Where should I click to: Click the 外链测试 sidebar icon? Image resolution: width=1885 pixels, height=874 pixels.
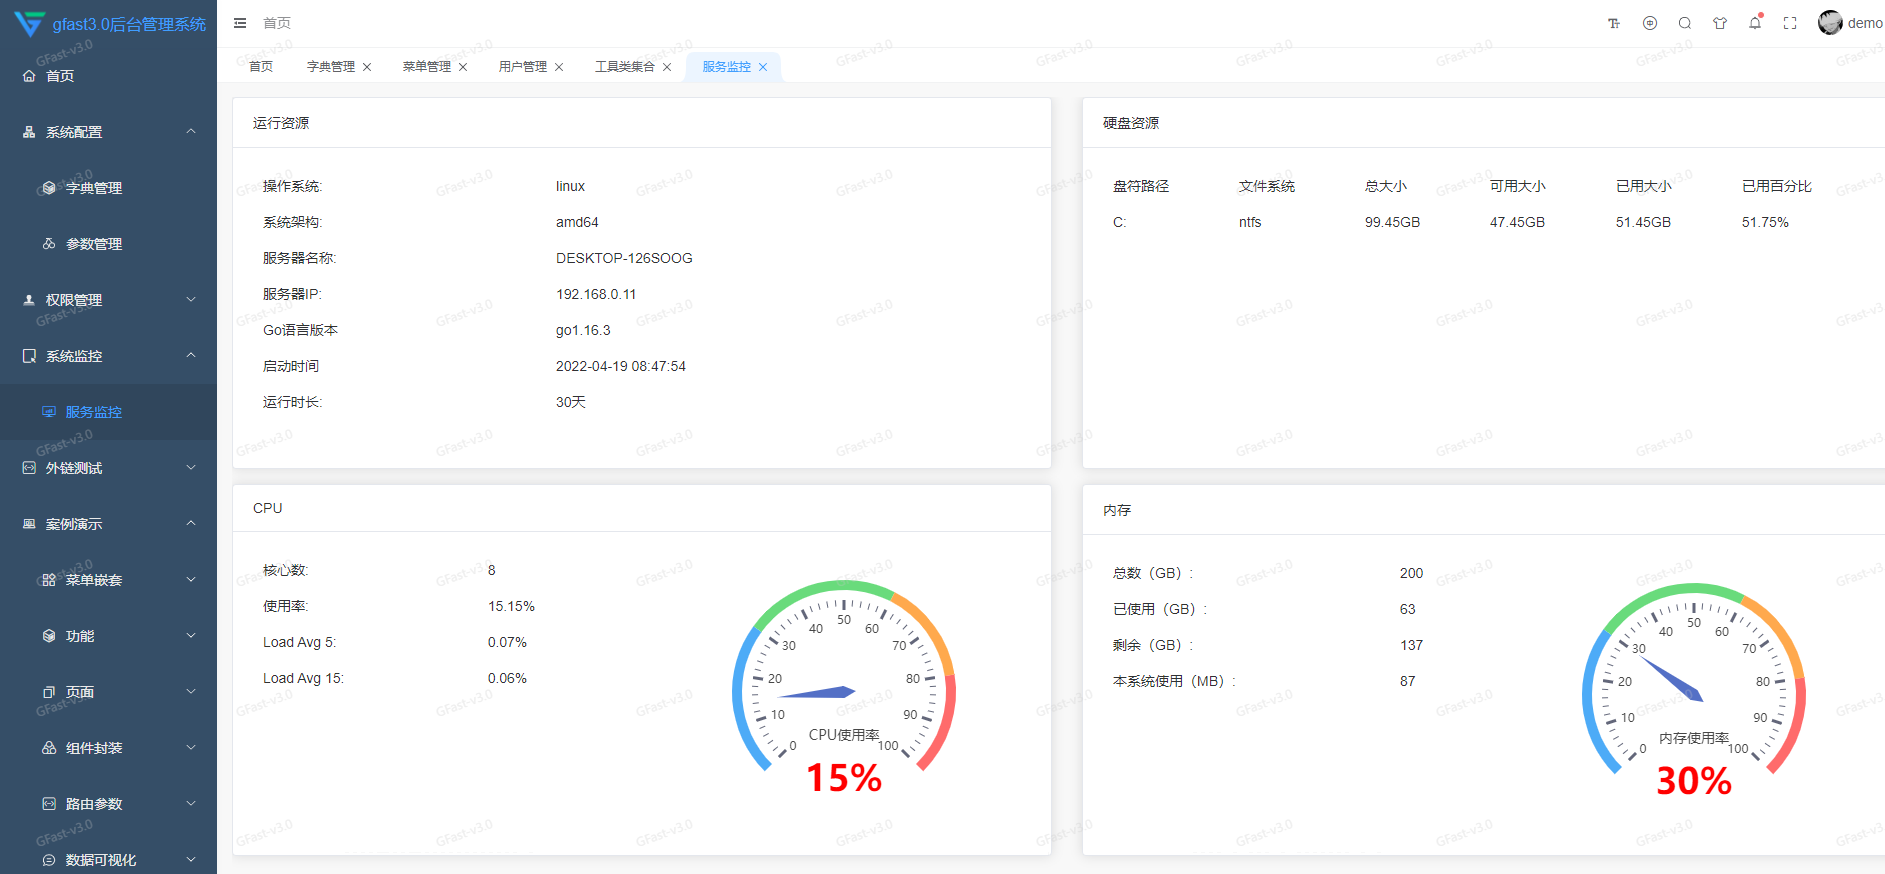pos(29,468)
